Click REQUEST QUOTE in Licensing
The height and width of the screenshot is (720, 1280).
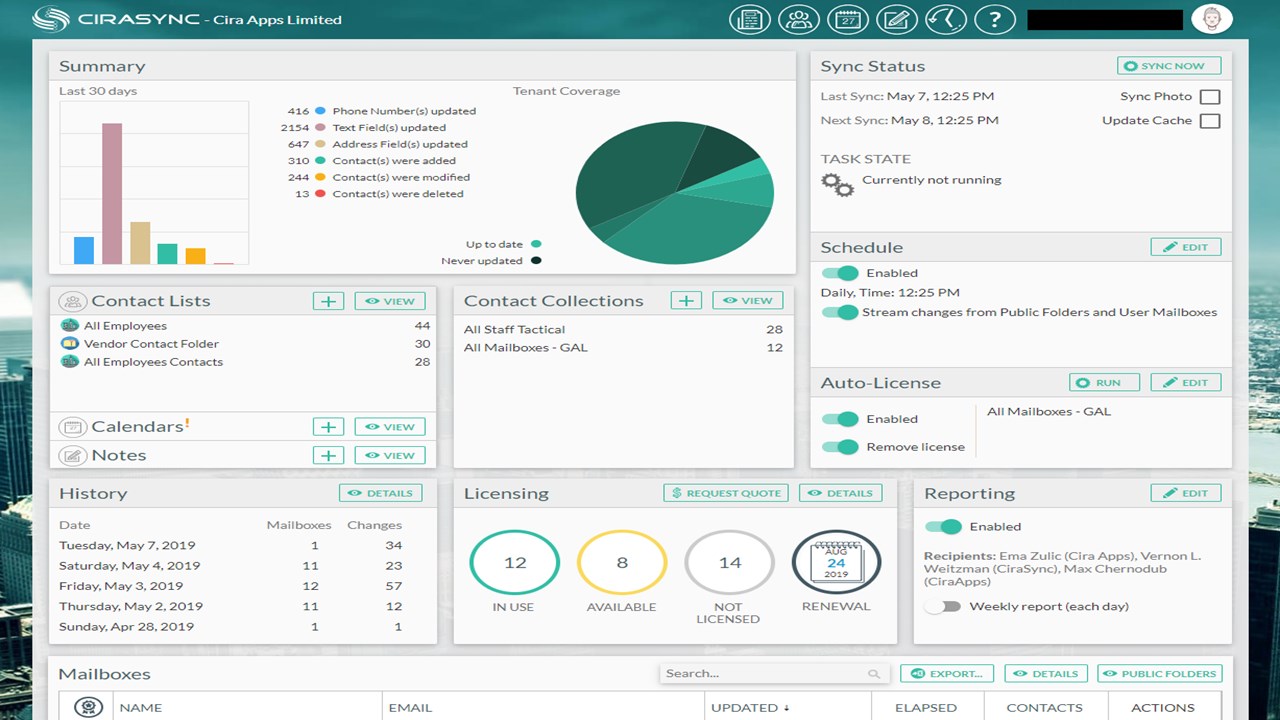(726, 493)
